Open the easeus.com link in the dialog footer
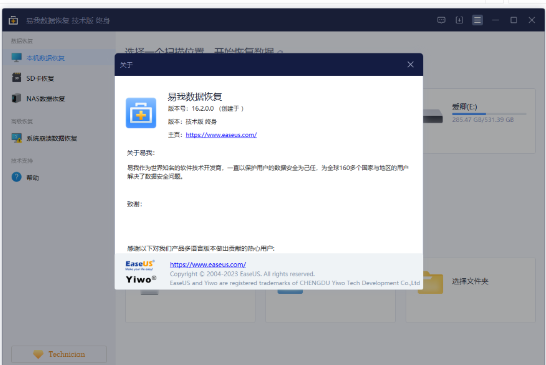 (208, 264)
